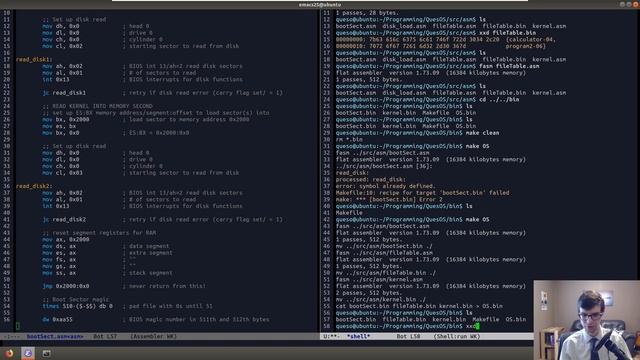Viewport: 640px width, 360px height.
Task: Click the 'mv ../src/asm/fileTable.bin ./' line
Action: coord(386,273)
